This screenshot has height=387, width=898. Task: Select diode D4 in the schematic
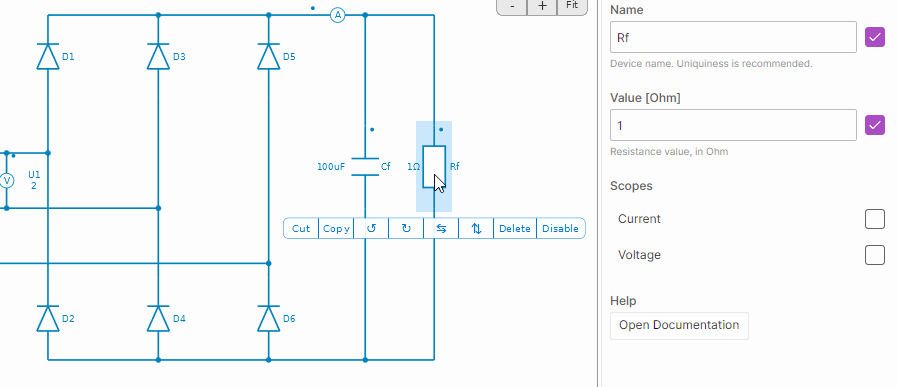[x=159, y=318]
